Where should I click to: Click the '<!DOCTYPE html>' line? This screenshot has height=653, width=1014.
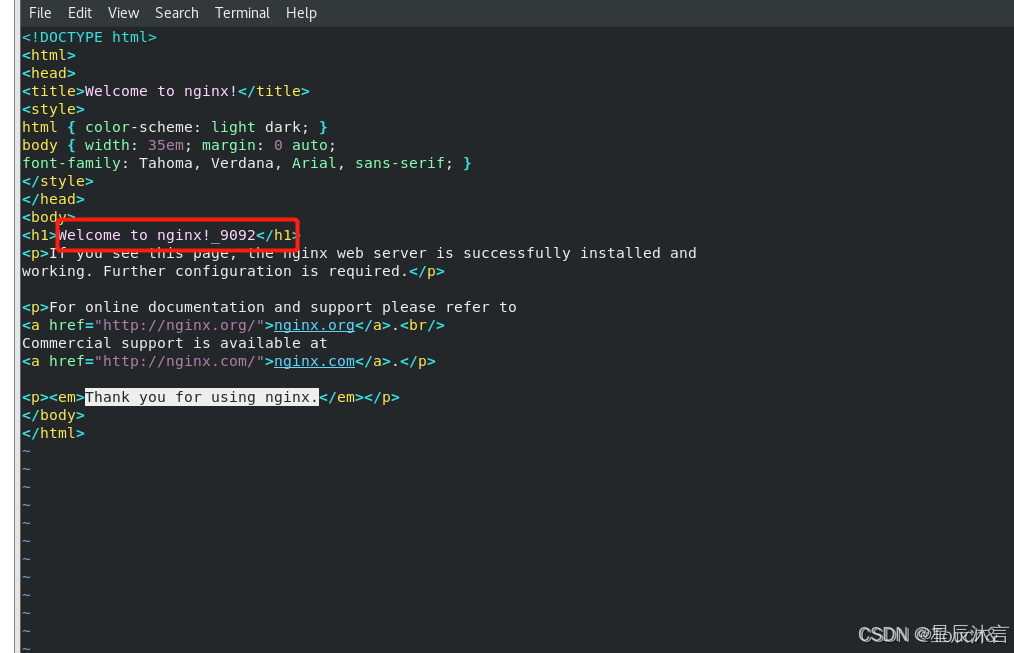click(x=89, y=37)
